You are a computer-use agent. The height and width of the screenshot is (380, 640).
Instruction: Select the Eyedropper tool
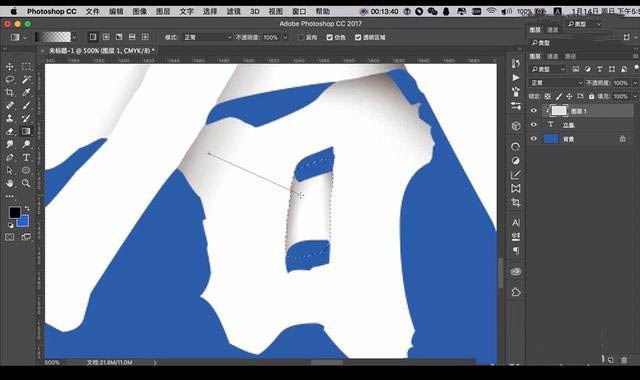click(26, 93)
